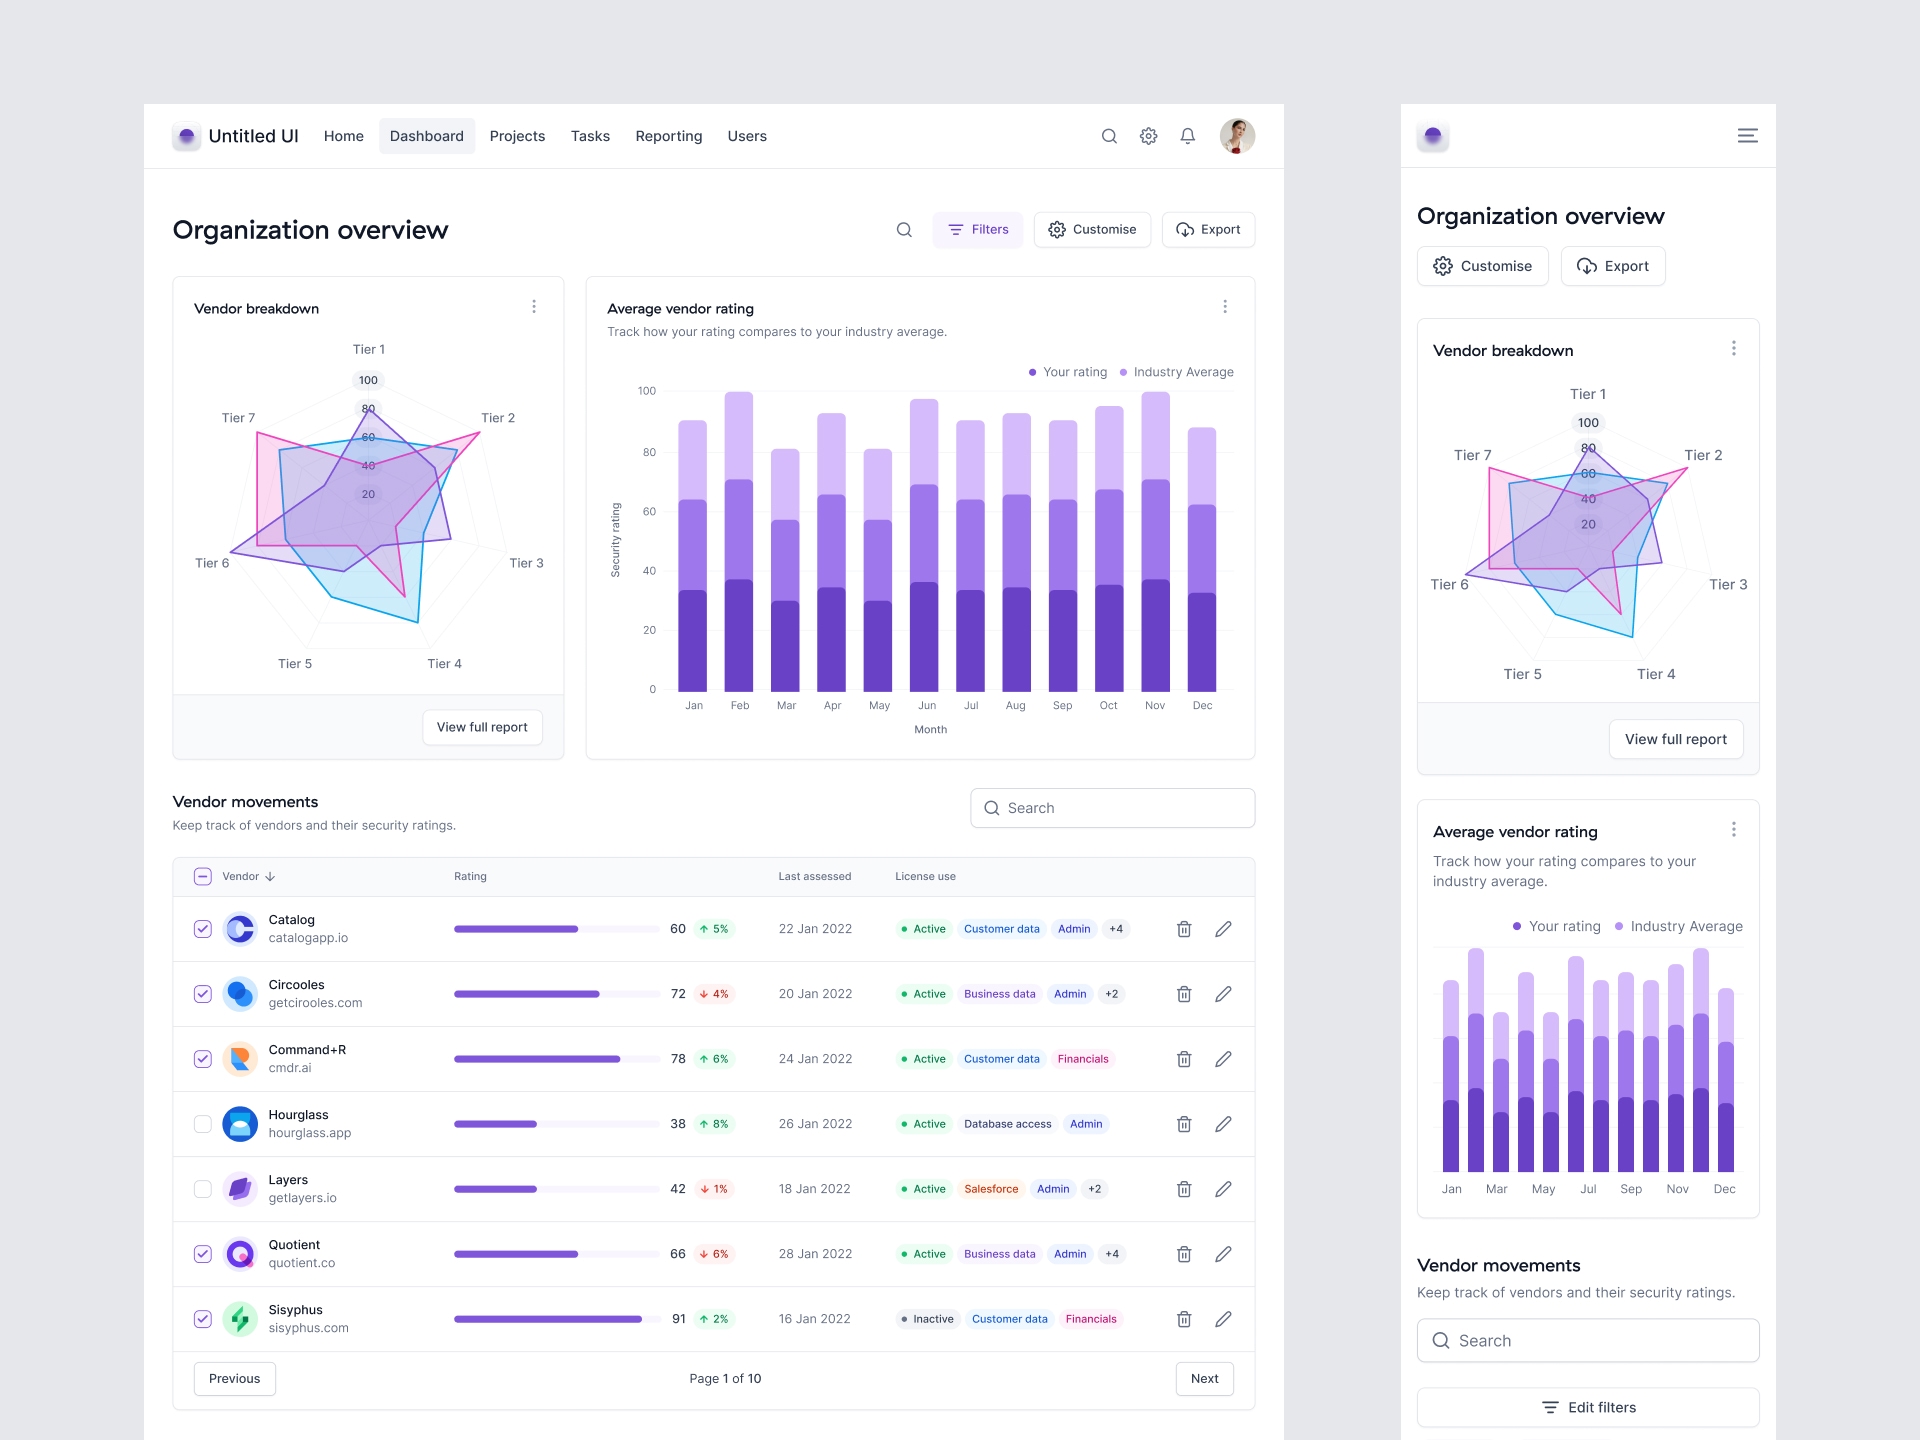This screenshot has width=1920, height=1440.
Task: Click the user avatar profile picture
Action: point(1237,136)
